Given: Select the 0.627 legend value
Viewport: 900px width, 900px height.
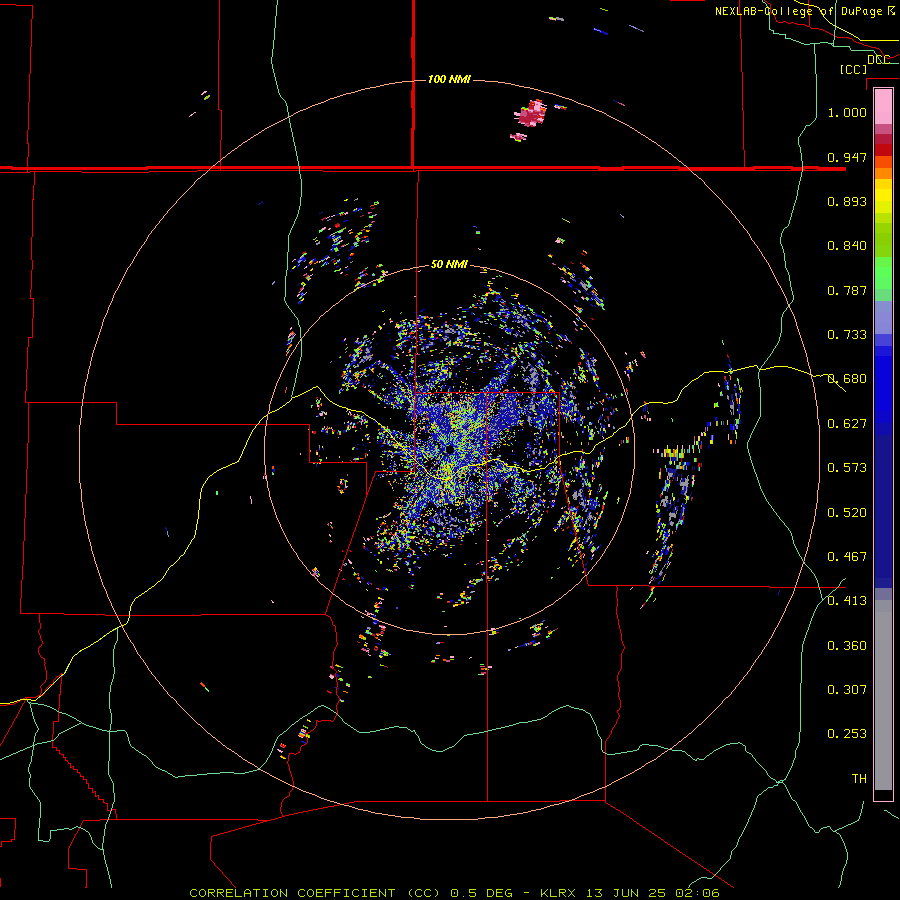Looking at the screenshot, I should [847, 424].
